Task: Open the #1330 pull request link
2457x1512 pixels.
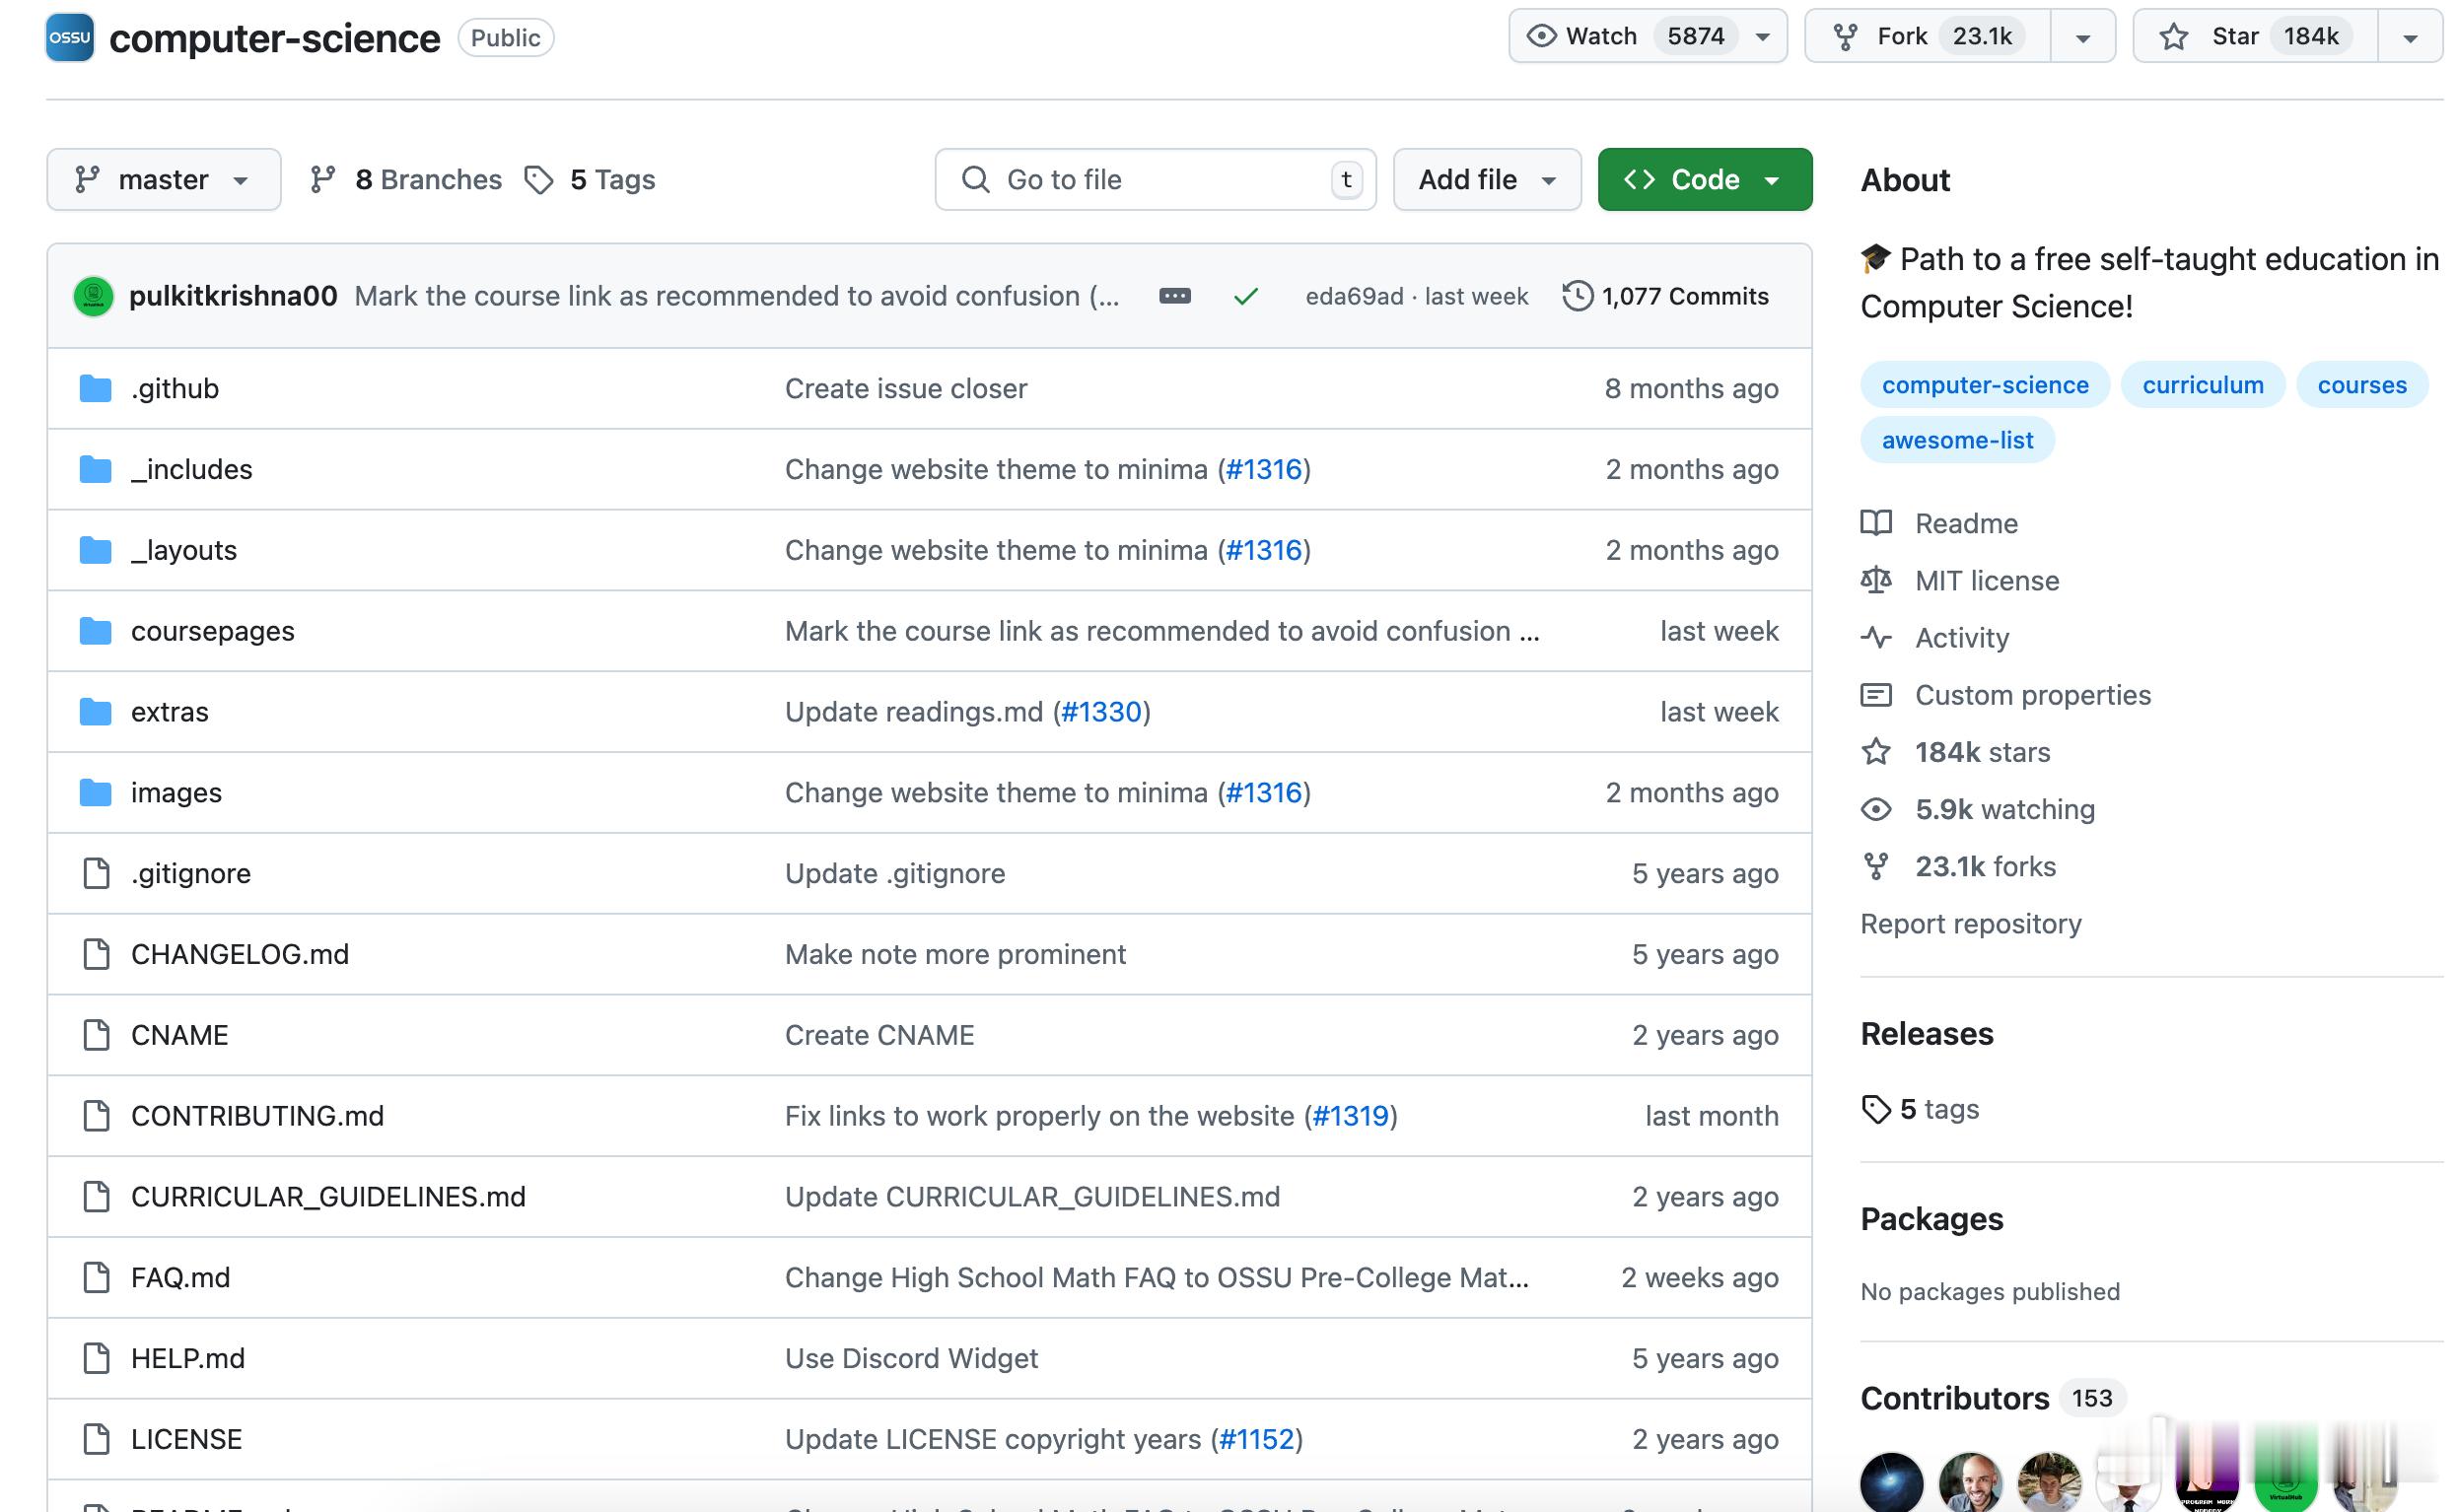Action: tap(1101, 712)
